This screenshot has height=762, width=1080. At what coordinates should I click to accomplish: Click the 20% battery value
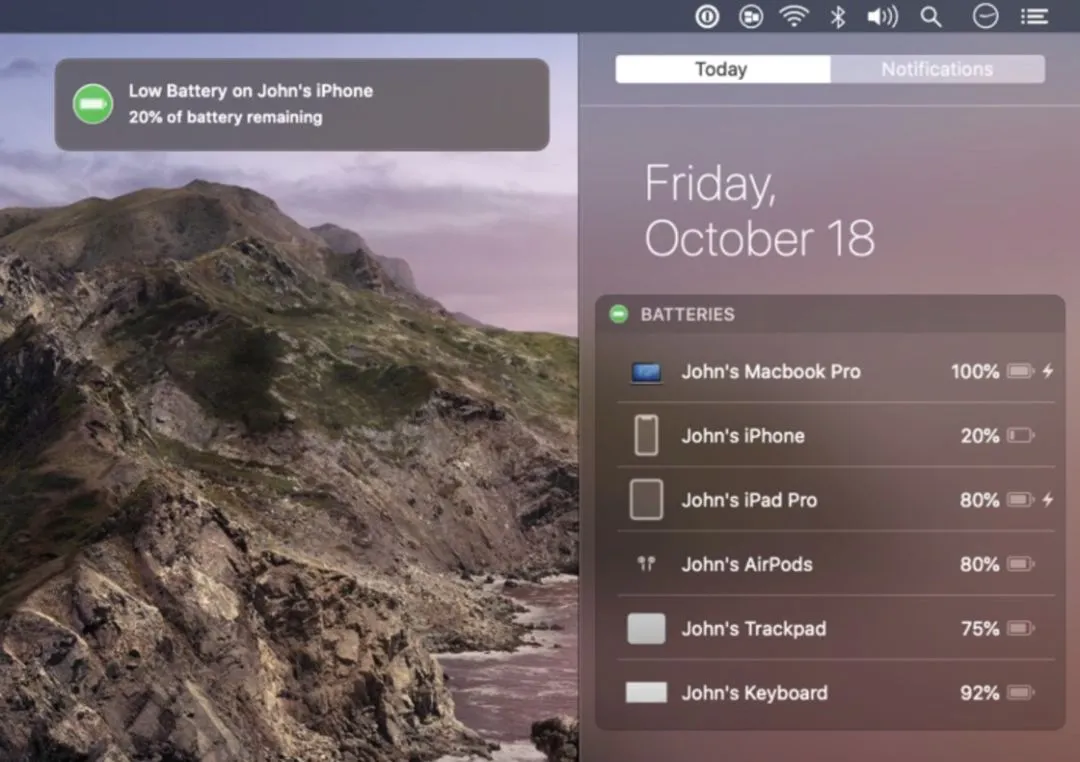coord(979,436)
